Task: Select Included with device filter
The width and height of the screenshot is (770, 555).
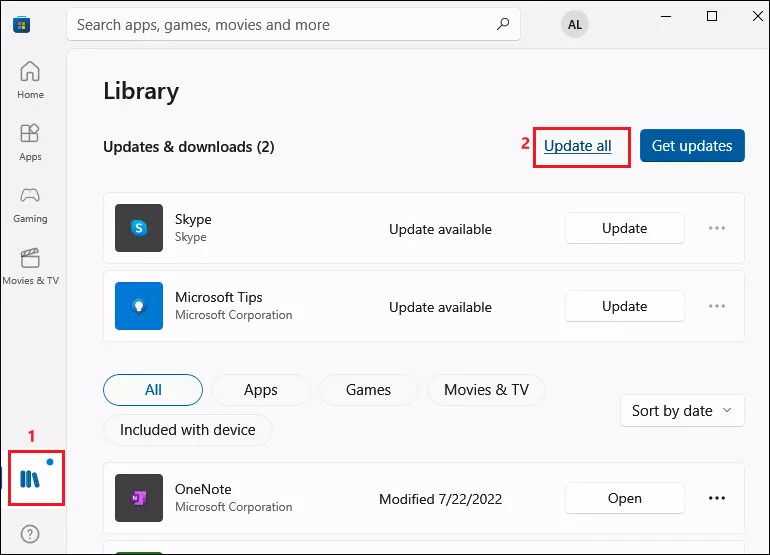Action: 188,430
